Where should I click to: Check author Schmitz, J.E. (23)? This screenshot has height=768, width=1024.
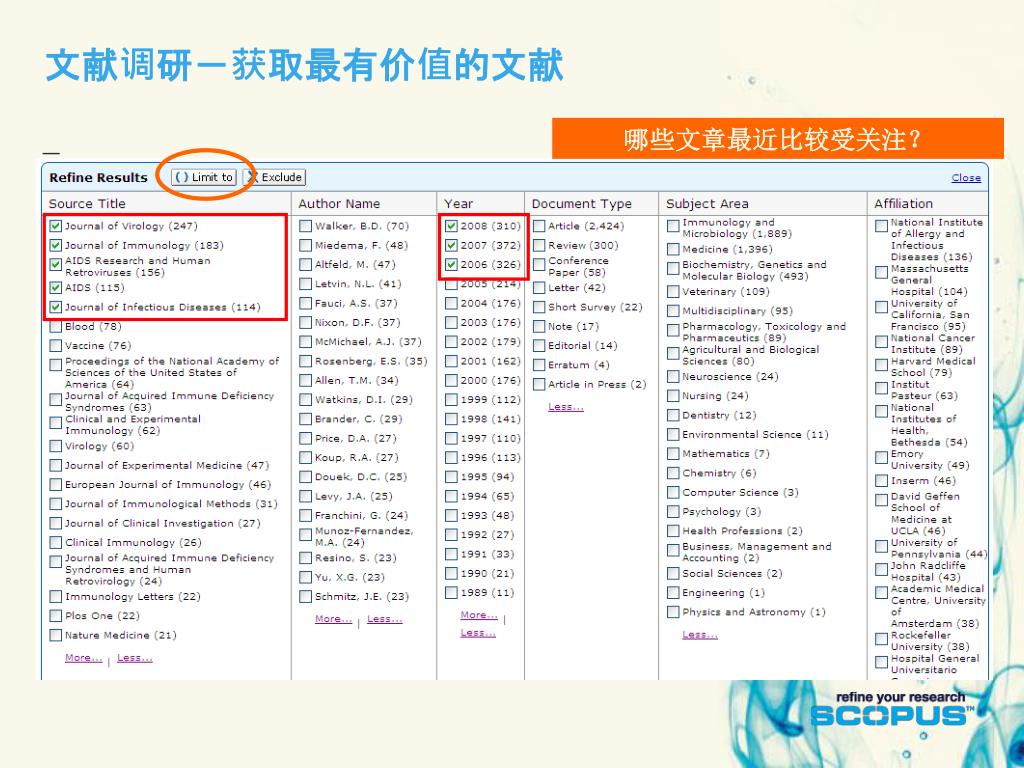click(305, 596)
